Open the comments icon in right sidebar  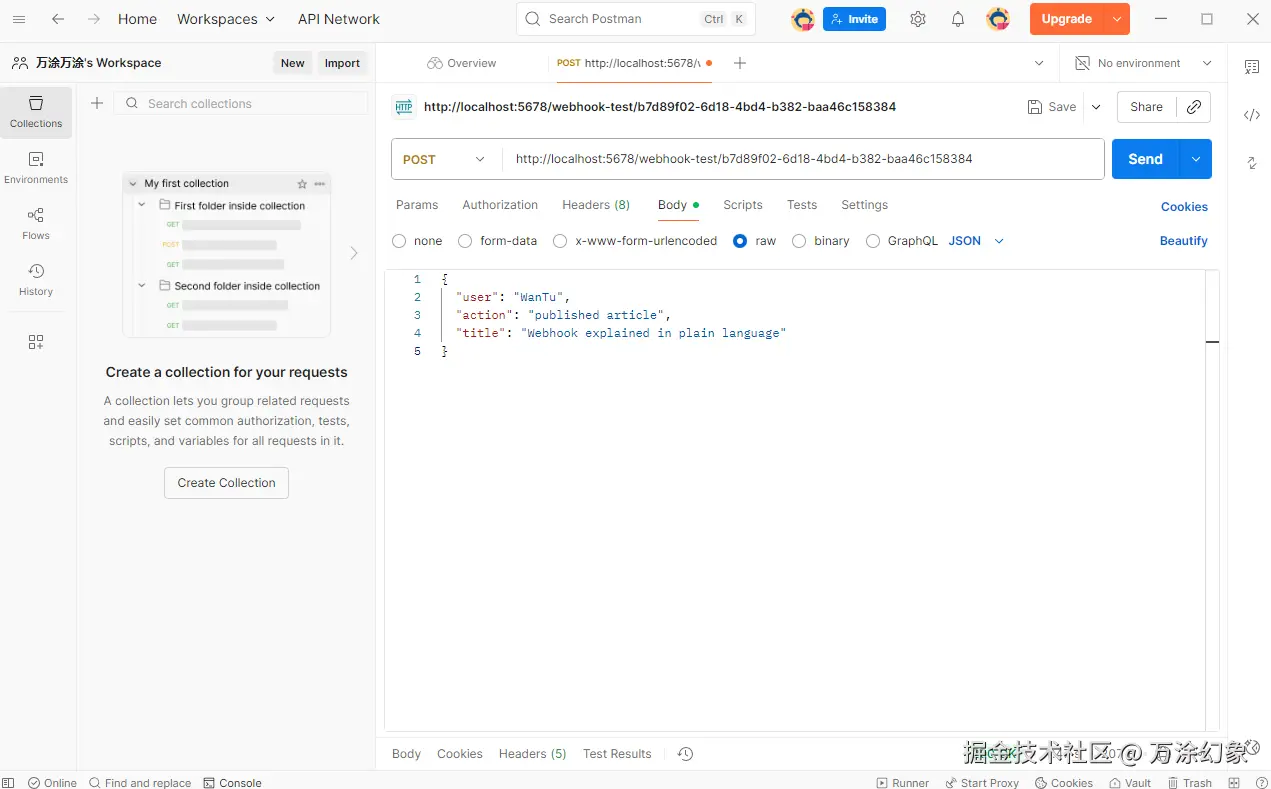click(x=1252, y=67)
